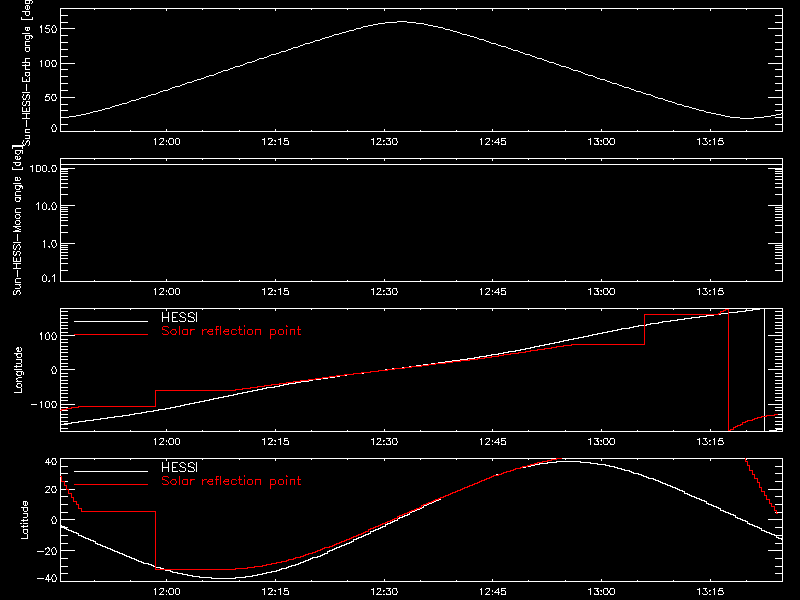Point at 12:30 label under Latitude plot
This screenshot has width=800, height=600.
pyautogui.click(x=384, y=591)
